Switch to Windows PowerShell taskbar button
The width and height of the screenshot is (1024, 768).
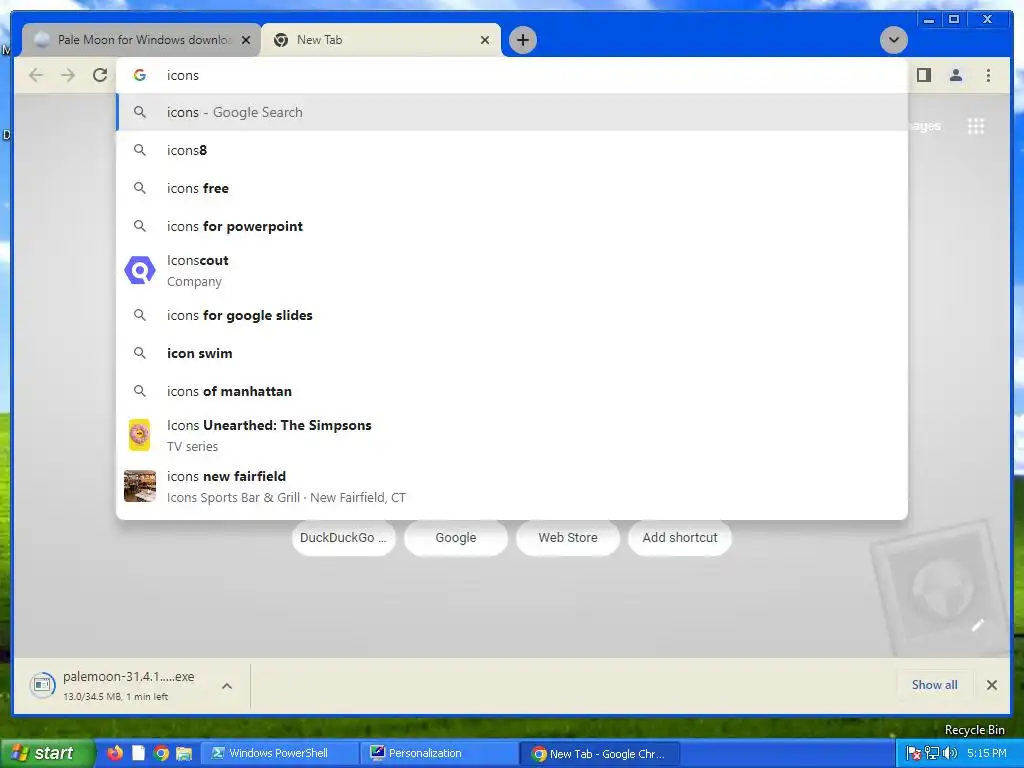(x=279, y=753)
